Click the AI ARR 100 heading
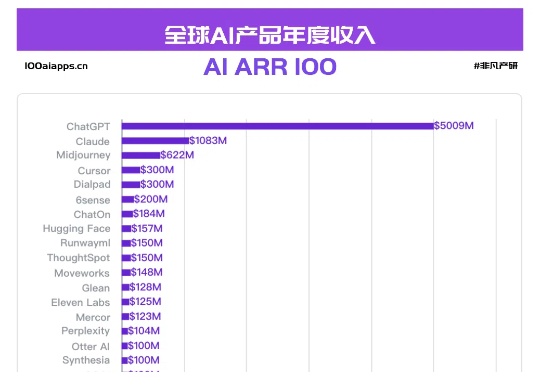 tap(270, 66)
